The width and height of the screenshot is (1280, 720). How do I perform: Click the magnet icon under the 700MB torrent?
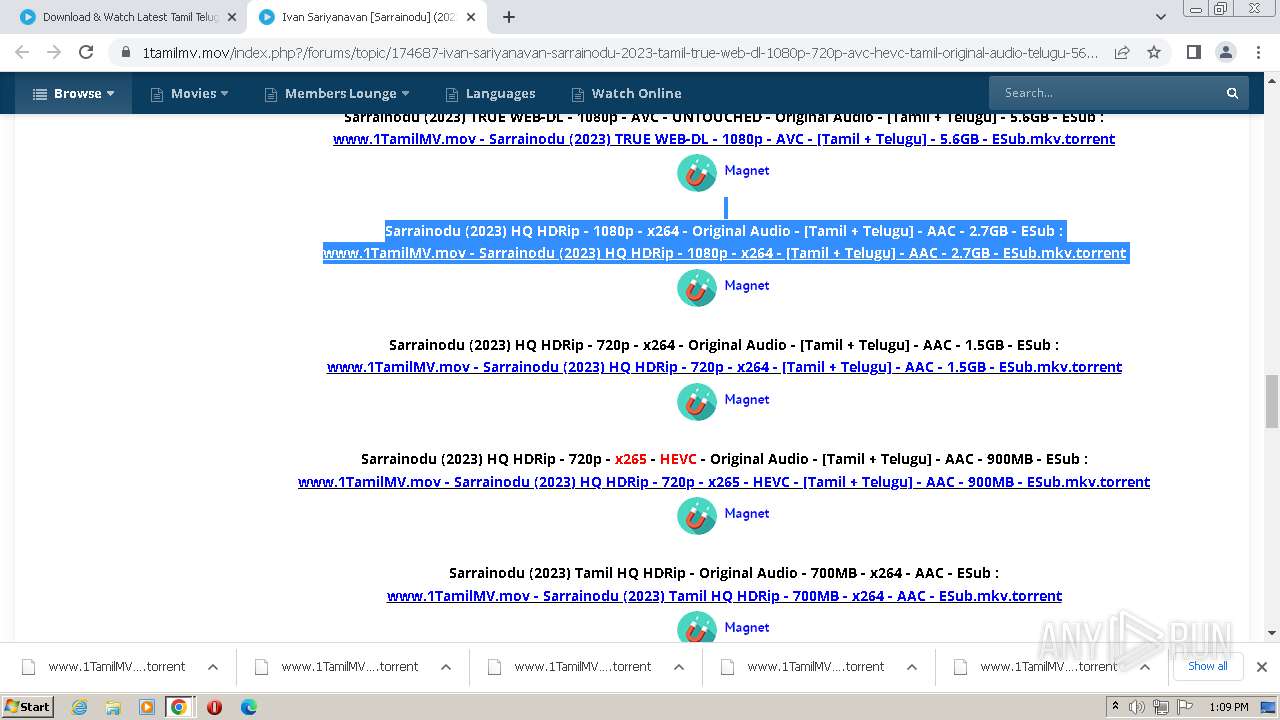(x=697, y=628)
